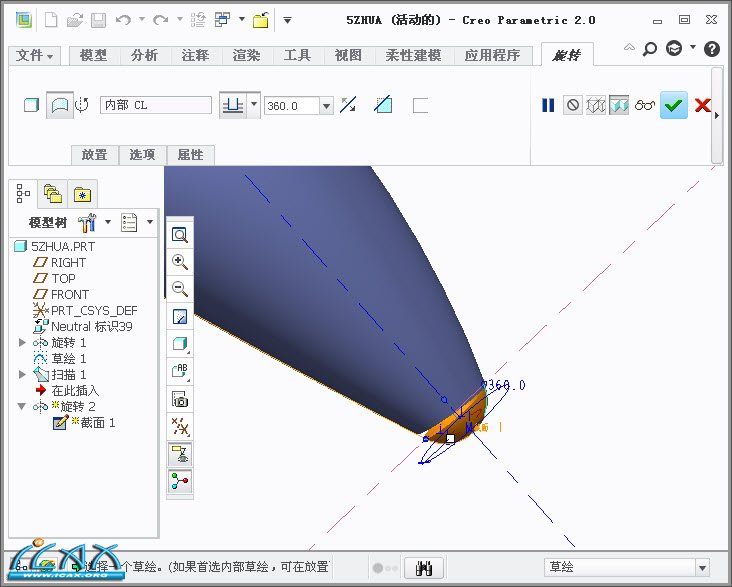The height and width of the screenshot is (587, 732).
Task: Expand the 旋转 1 tree node
Action: [23, 343]
